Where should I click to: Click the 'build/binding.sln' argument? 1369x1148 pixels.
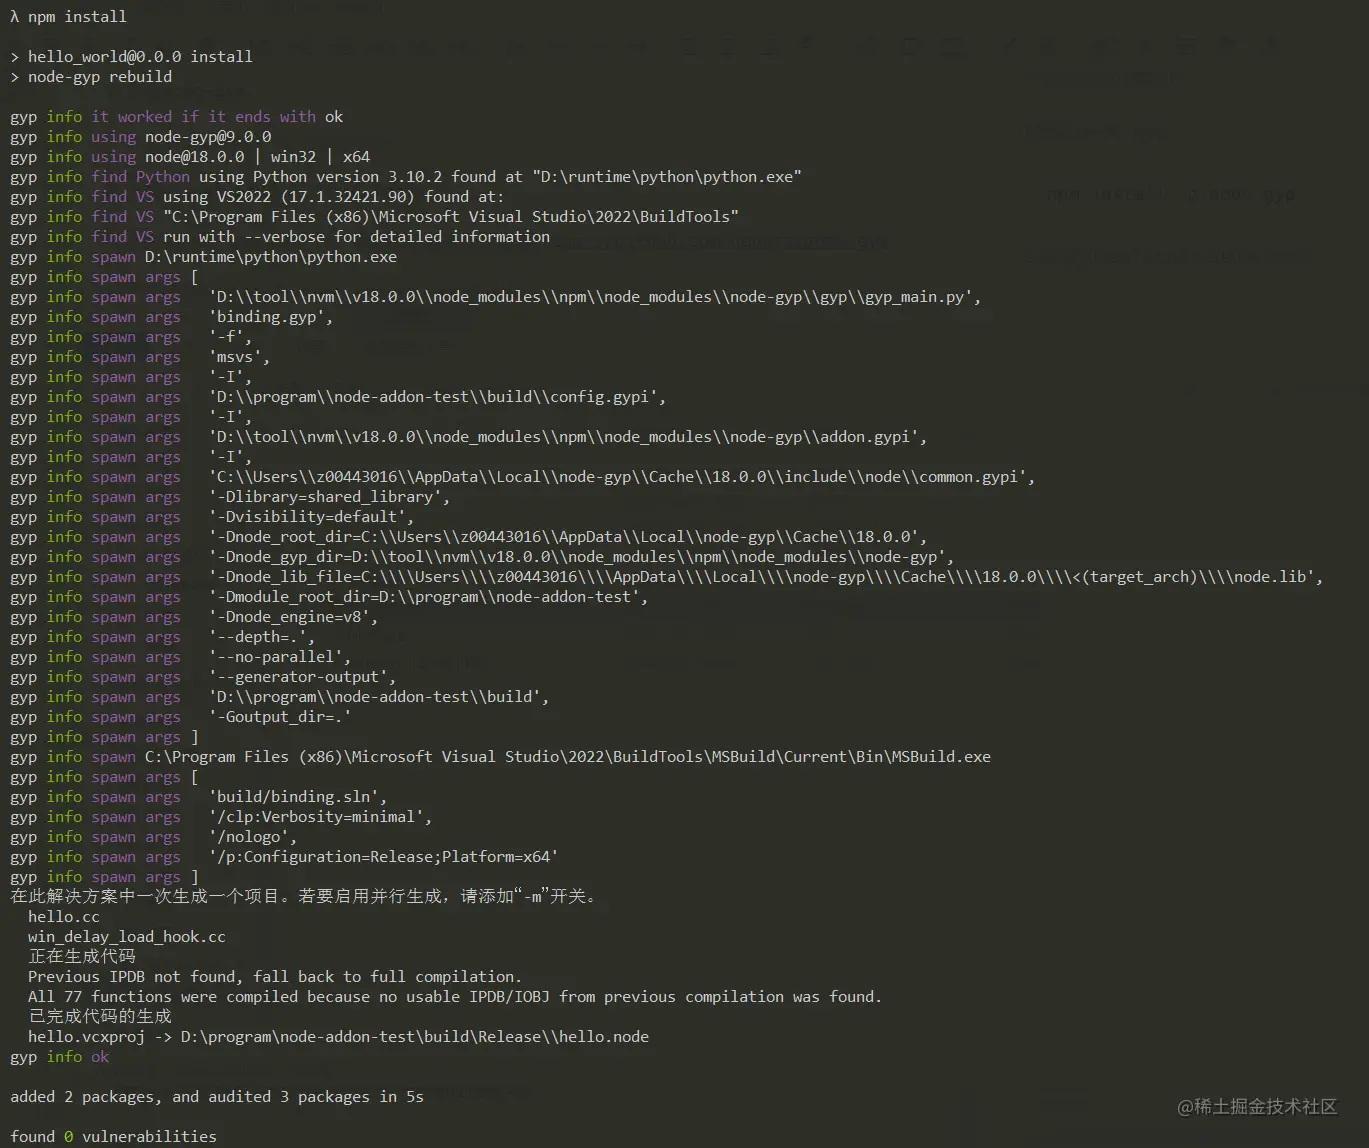click(298, 797)
